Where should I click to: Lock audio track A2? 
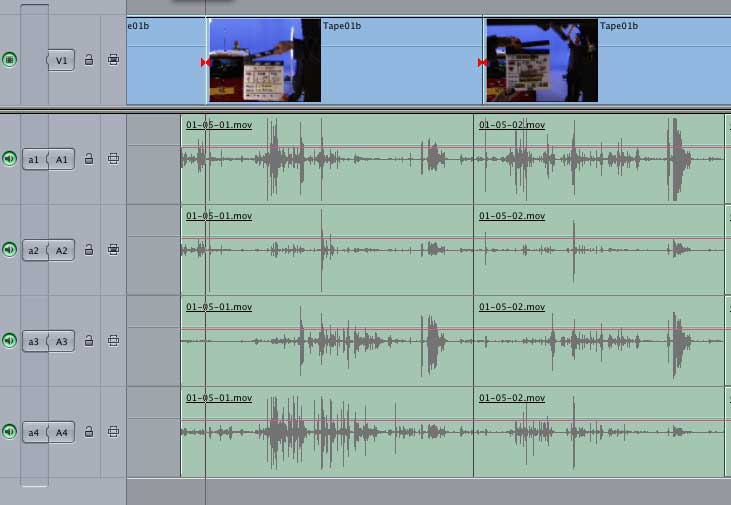(89, 249)
